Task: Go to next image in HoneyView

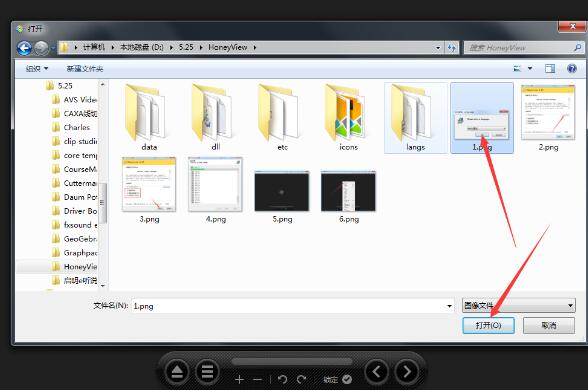Action: click(x=406, y=372)
